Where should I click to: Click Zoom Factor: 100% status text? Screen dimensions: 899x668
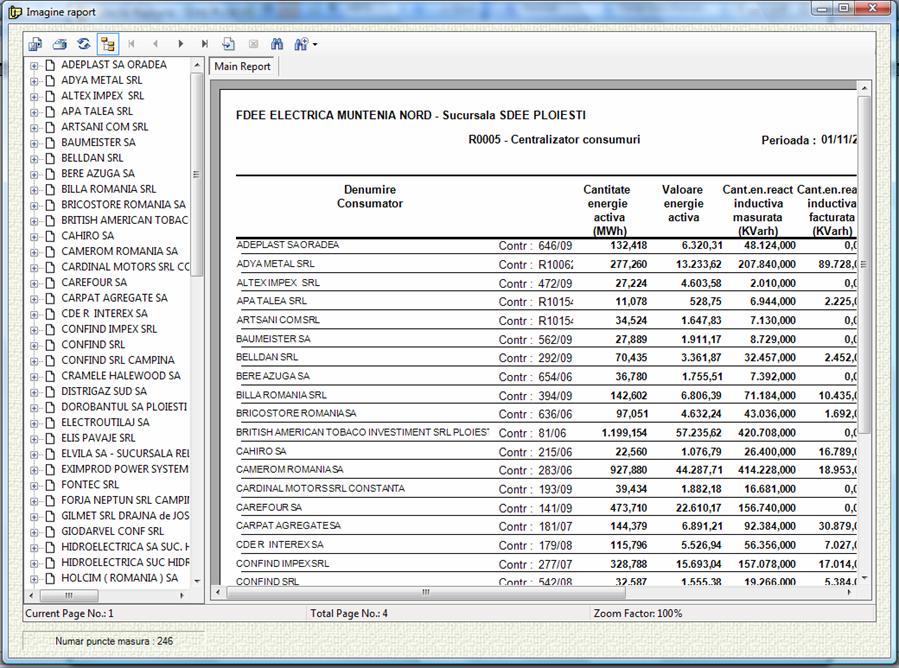pos(638,614)
